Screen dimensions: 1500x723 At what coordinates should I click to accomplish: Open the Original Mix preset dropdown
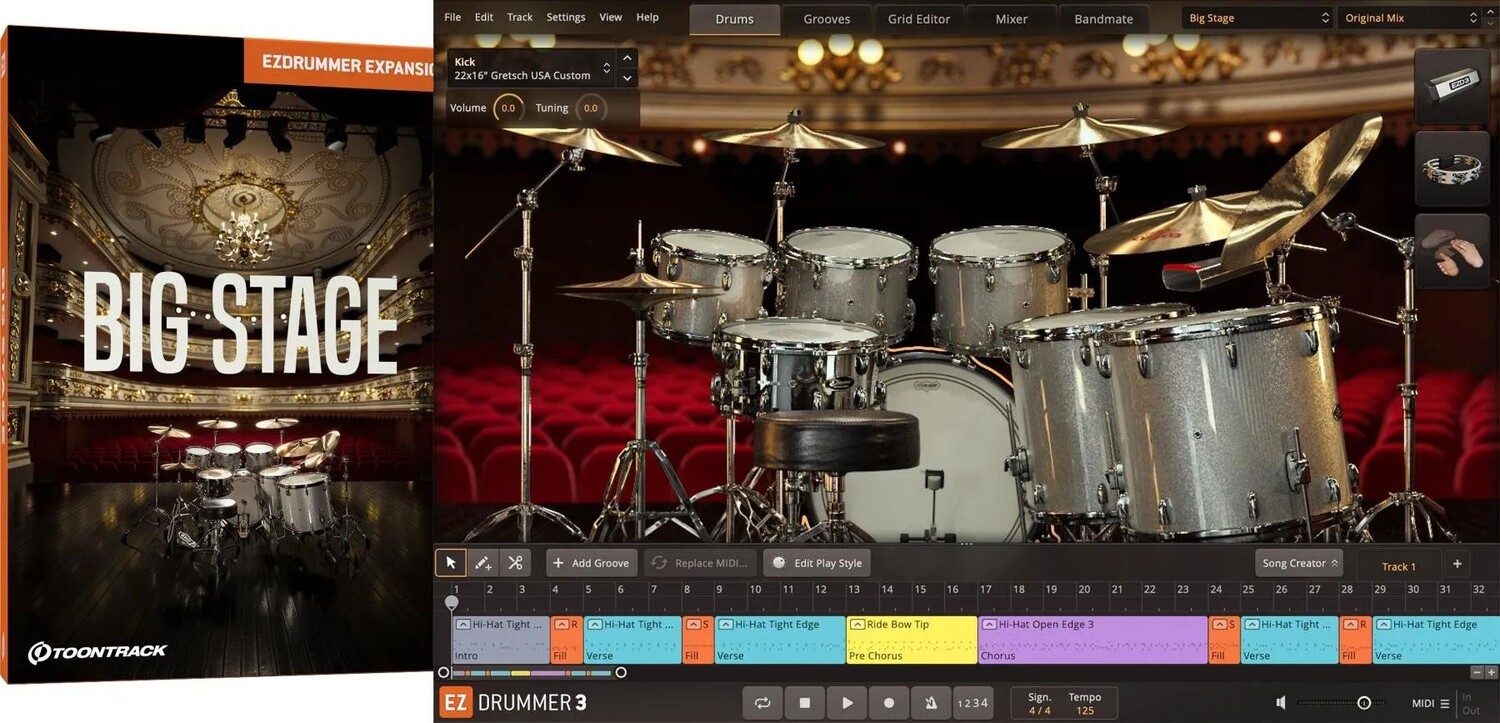[x=1410, y=18]
